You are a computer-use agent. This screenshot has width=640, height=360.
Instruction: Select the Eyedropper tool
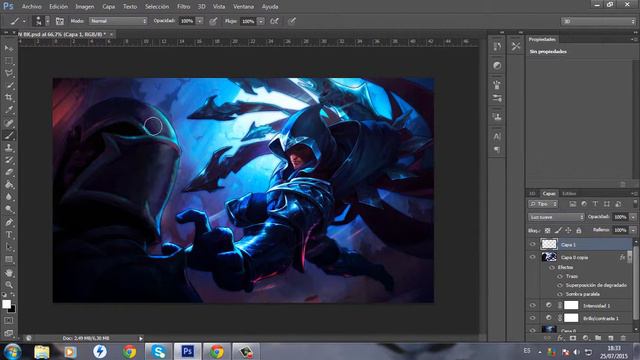[9, 110]
